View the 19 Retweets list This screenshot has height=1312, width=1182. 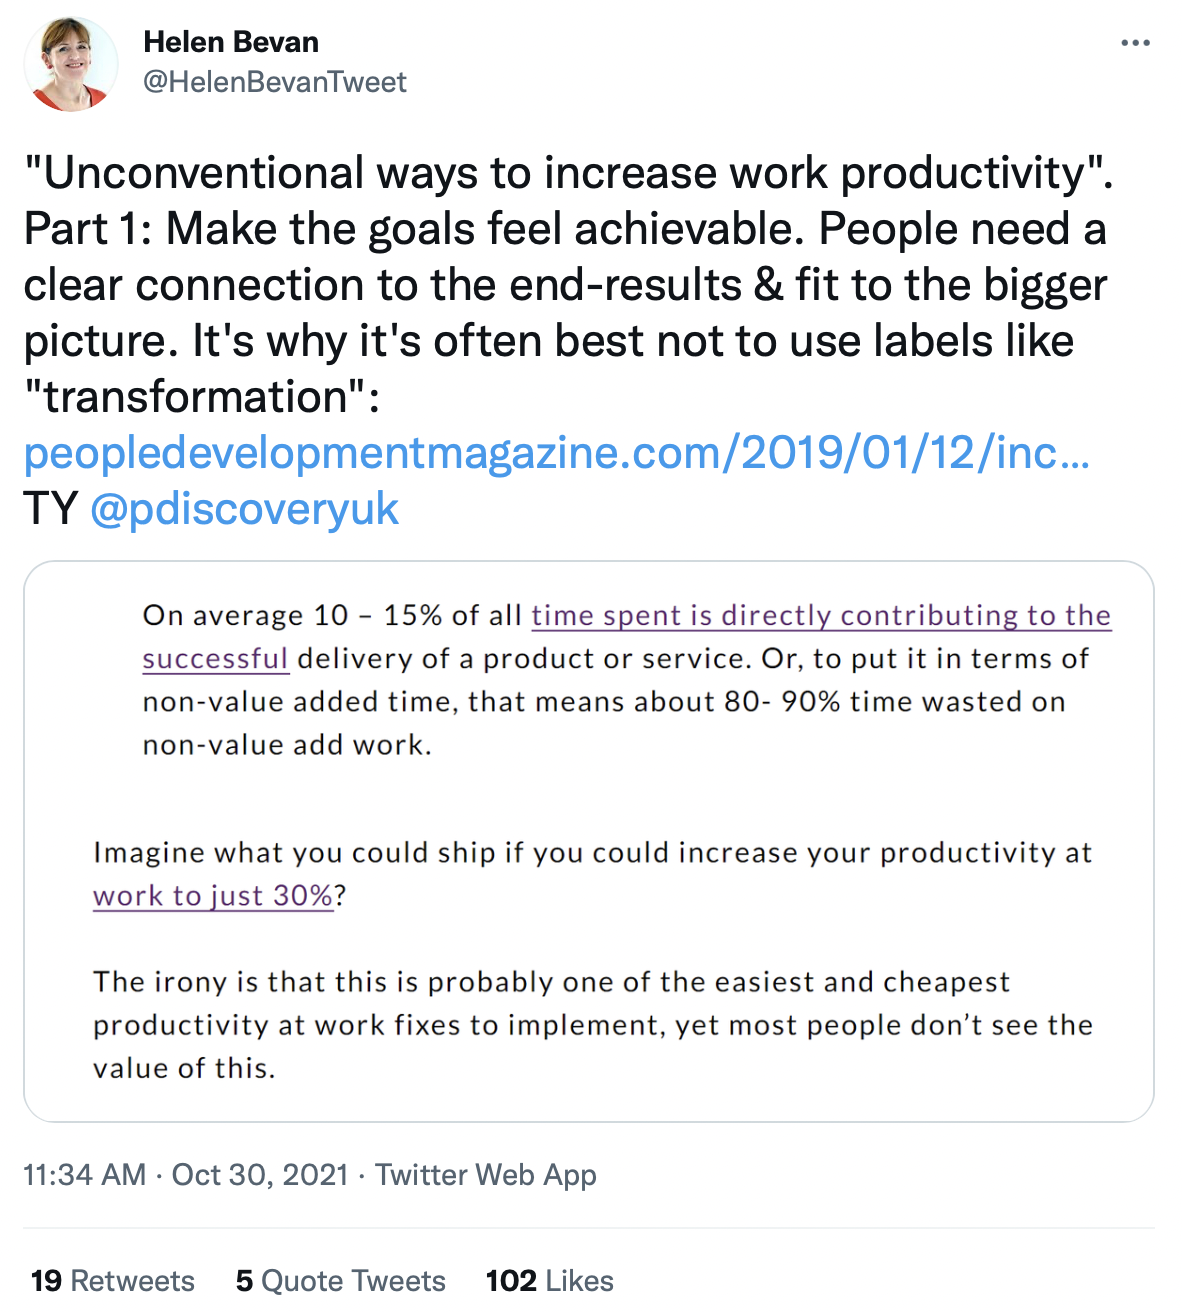(113, 1281)
